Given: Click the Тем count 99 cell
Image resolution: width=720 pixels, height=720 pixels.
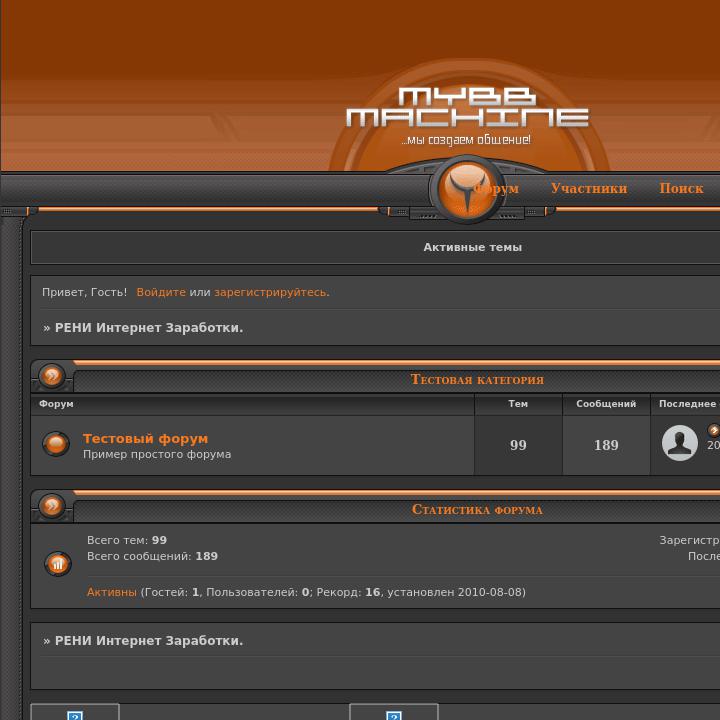Looking at the screenshot, I should [x=518, y=445].
